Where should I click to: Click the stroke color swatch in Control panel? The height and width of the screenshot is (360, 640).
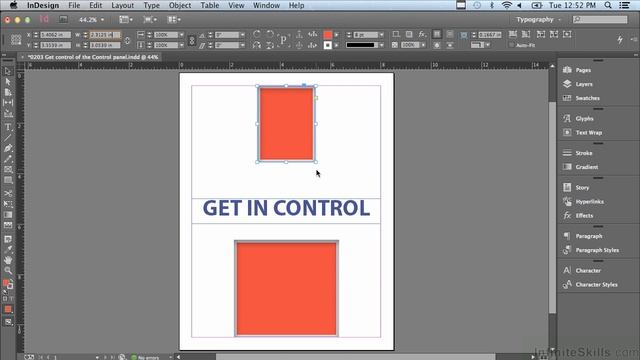pyautogui.click(x=328, y=45)
